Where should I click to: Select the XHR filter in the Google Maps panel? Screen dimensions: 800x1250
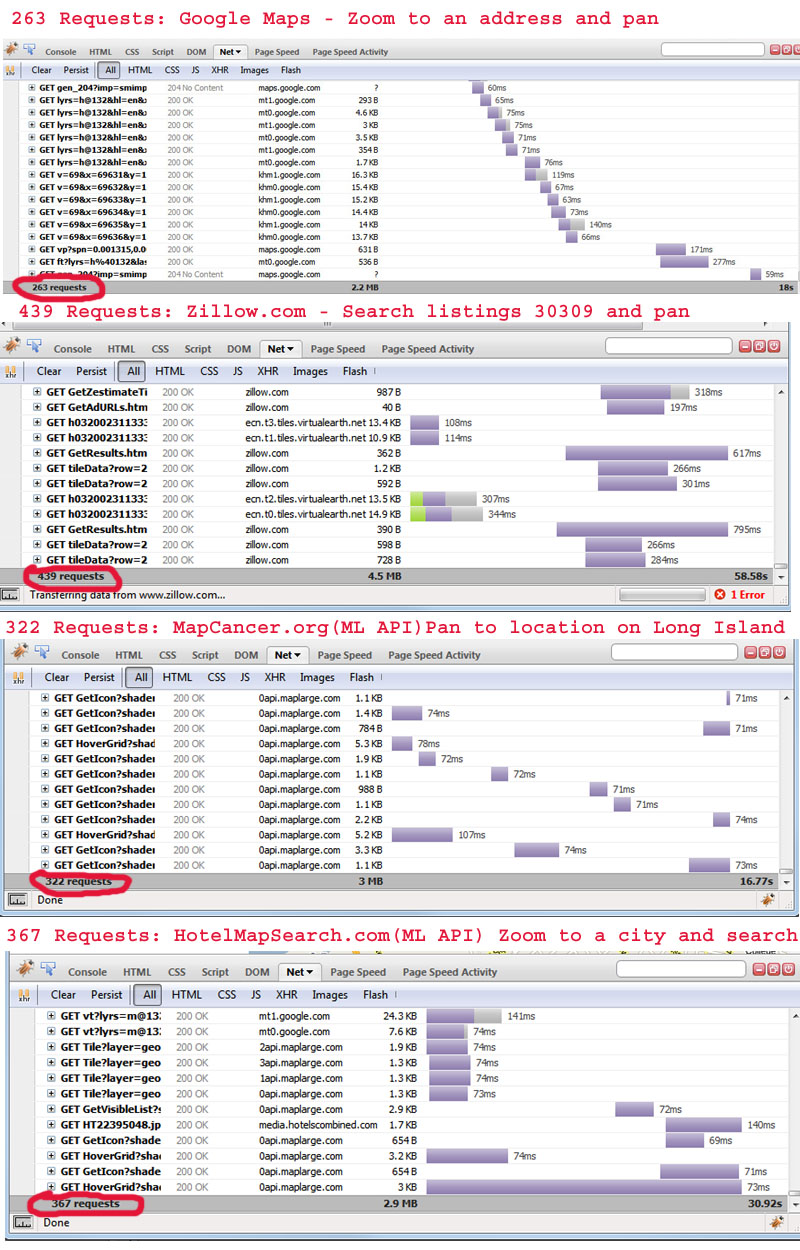[x=221, y=71]
